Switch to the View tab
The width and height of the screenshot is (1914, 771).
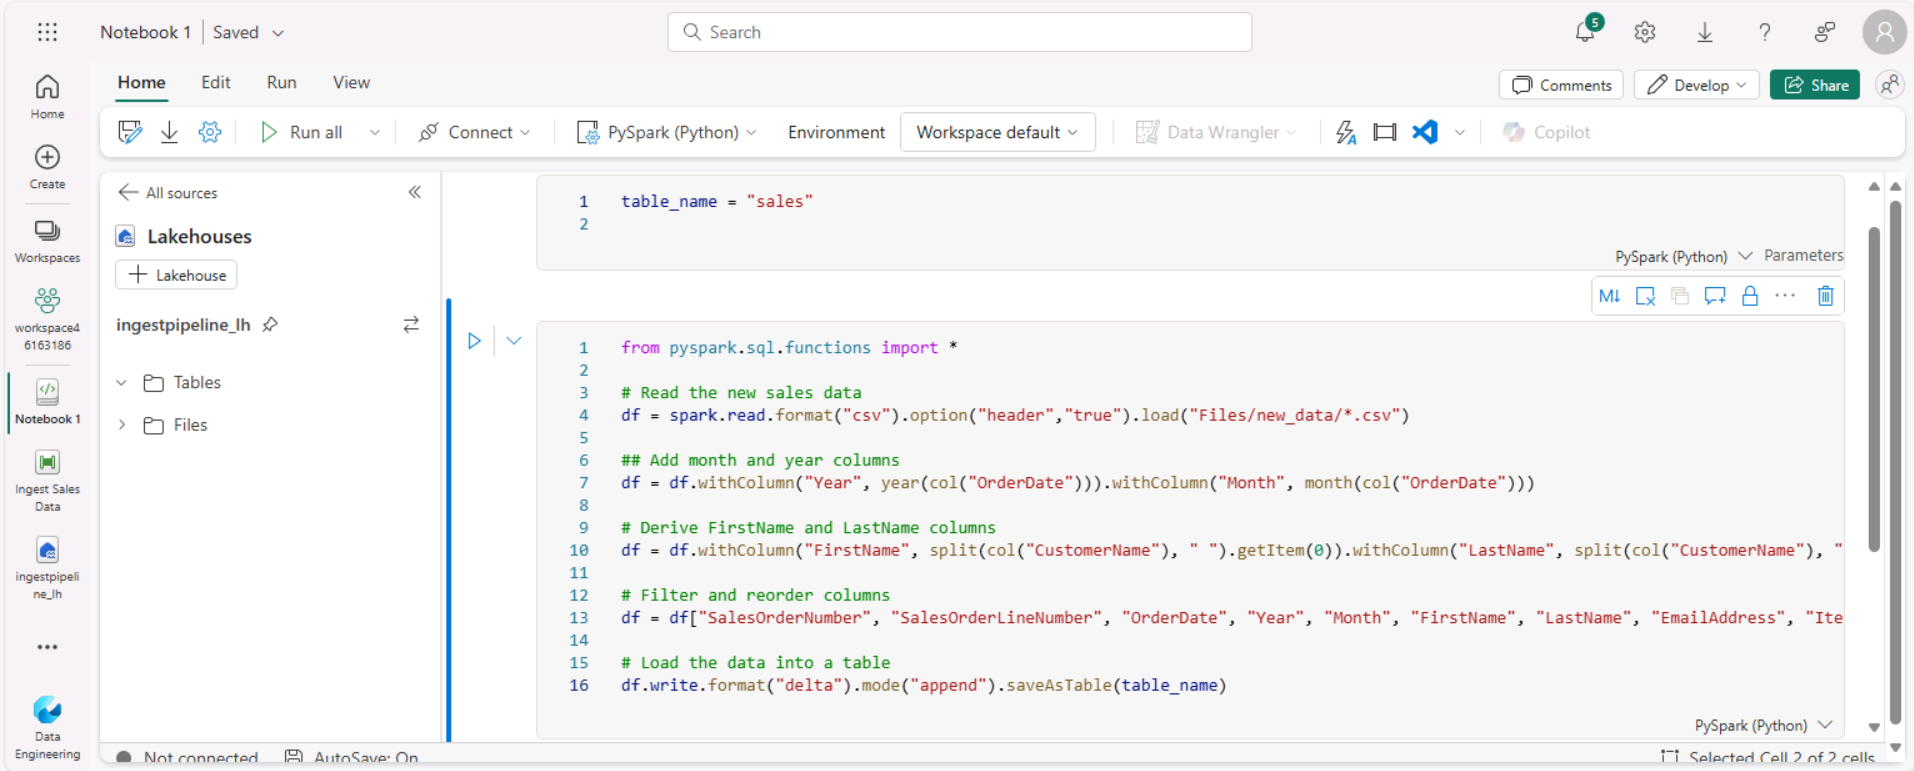pyautogui.click(x=351, y=83)
